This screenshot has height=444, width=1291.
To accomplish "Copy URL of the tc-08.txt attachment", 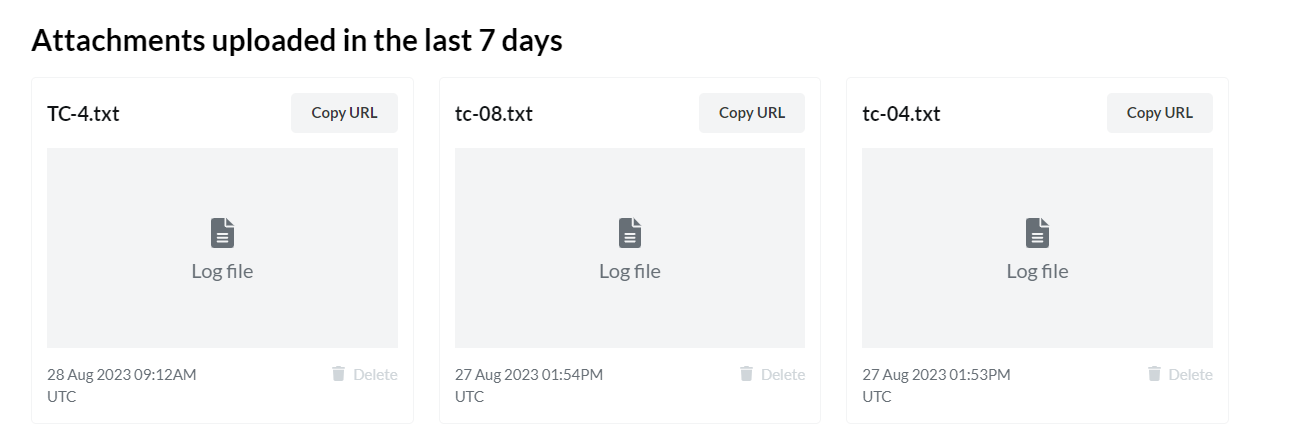I will coord(752,113).
